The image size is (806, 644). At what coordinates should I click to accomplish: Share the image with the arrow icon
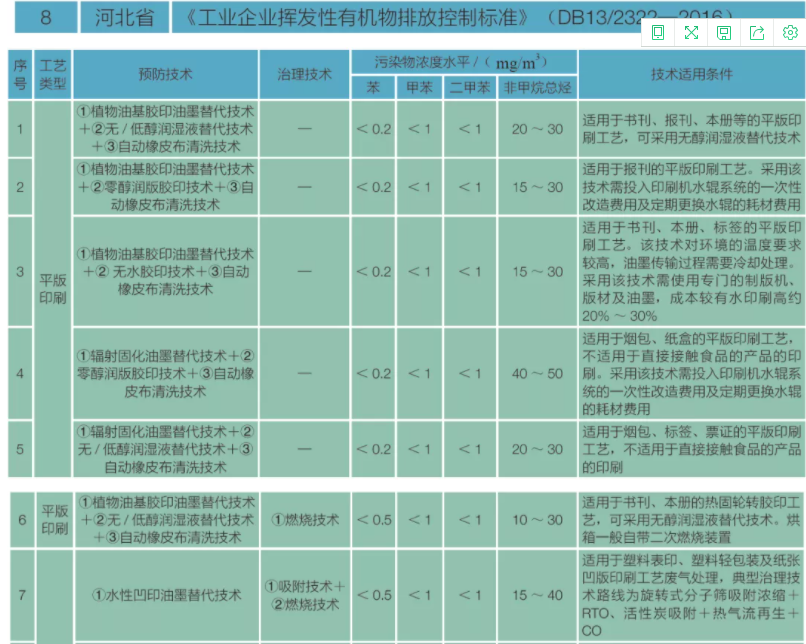pyautogui.click(x=757, y=33)
